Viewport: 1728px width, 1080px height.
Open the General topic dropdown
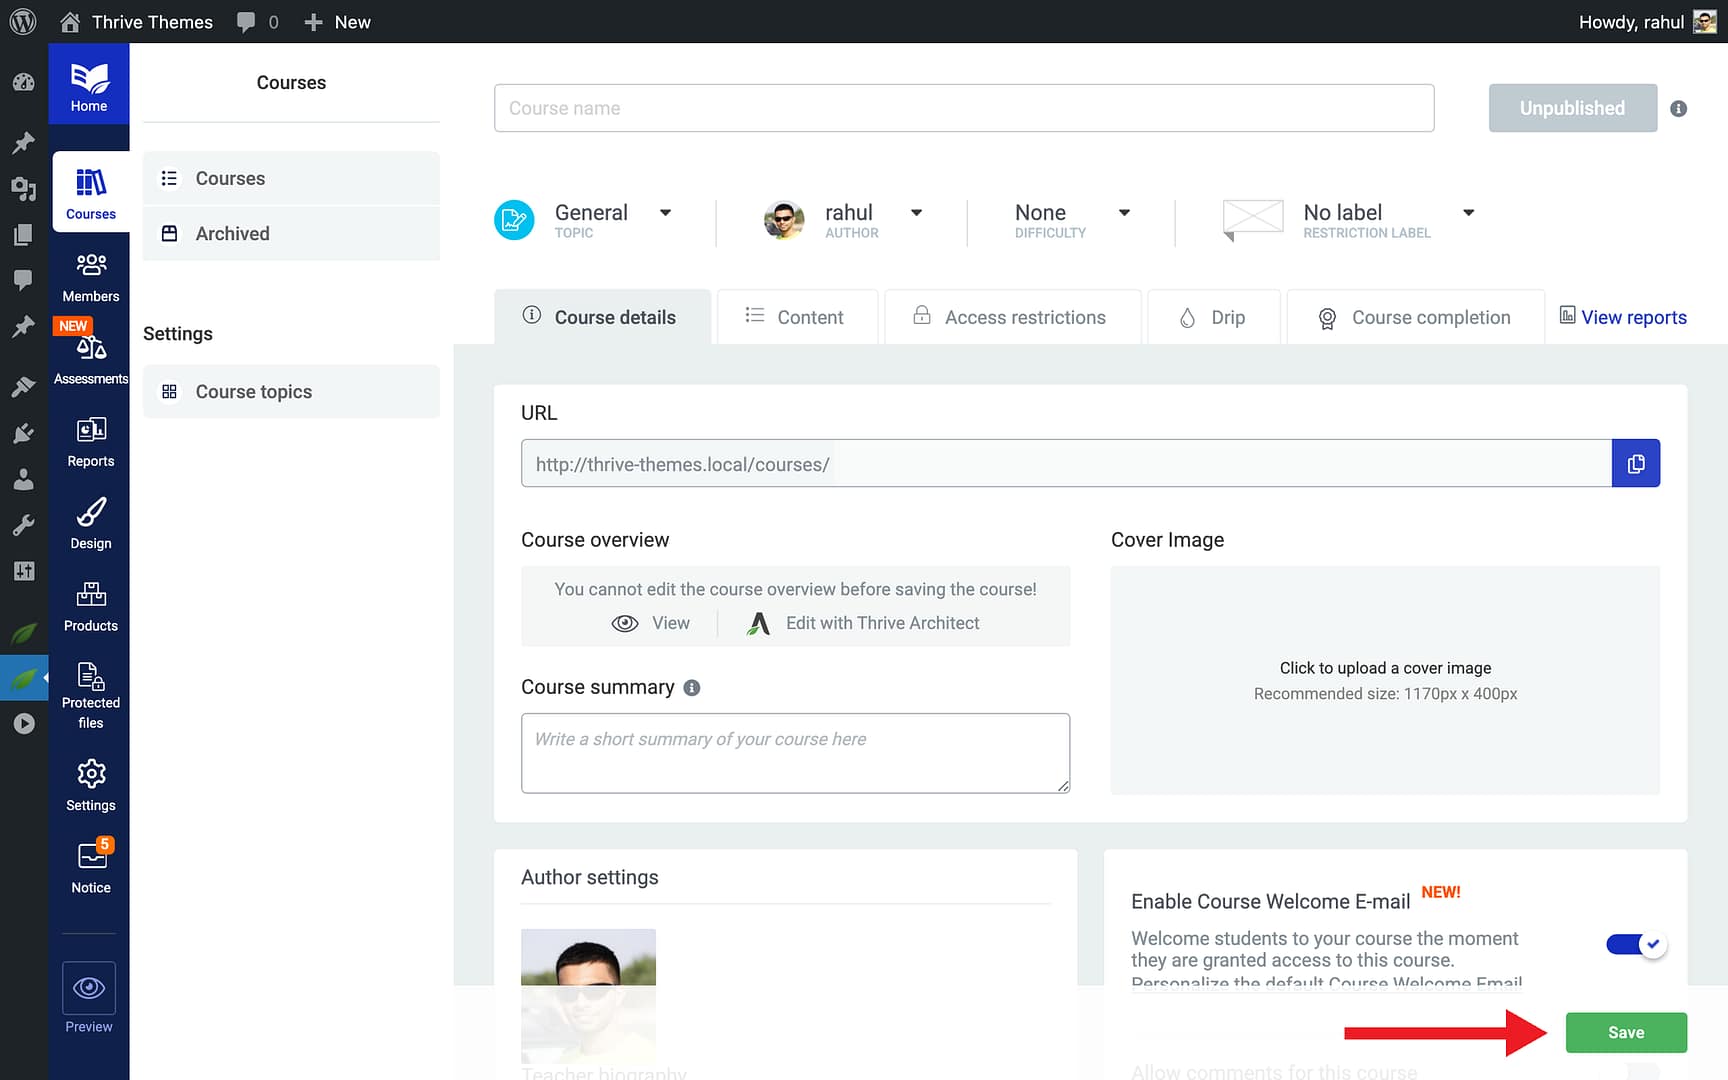pos(665,212)
